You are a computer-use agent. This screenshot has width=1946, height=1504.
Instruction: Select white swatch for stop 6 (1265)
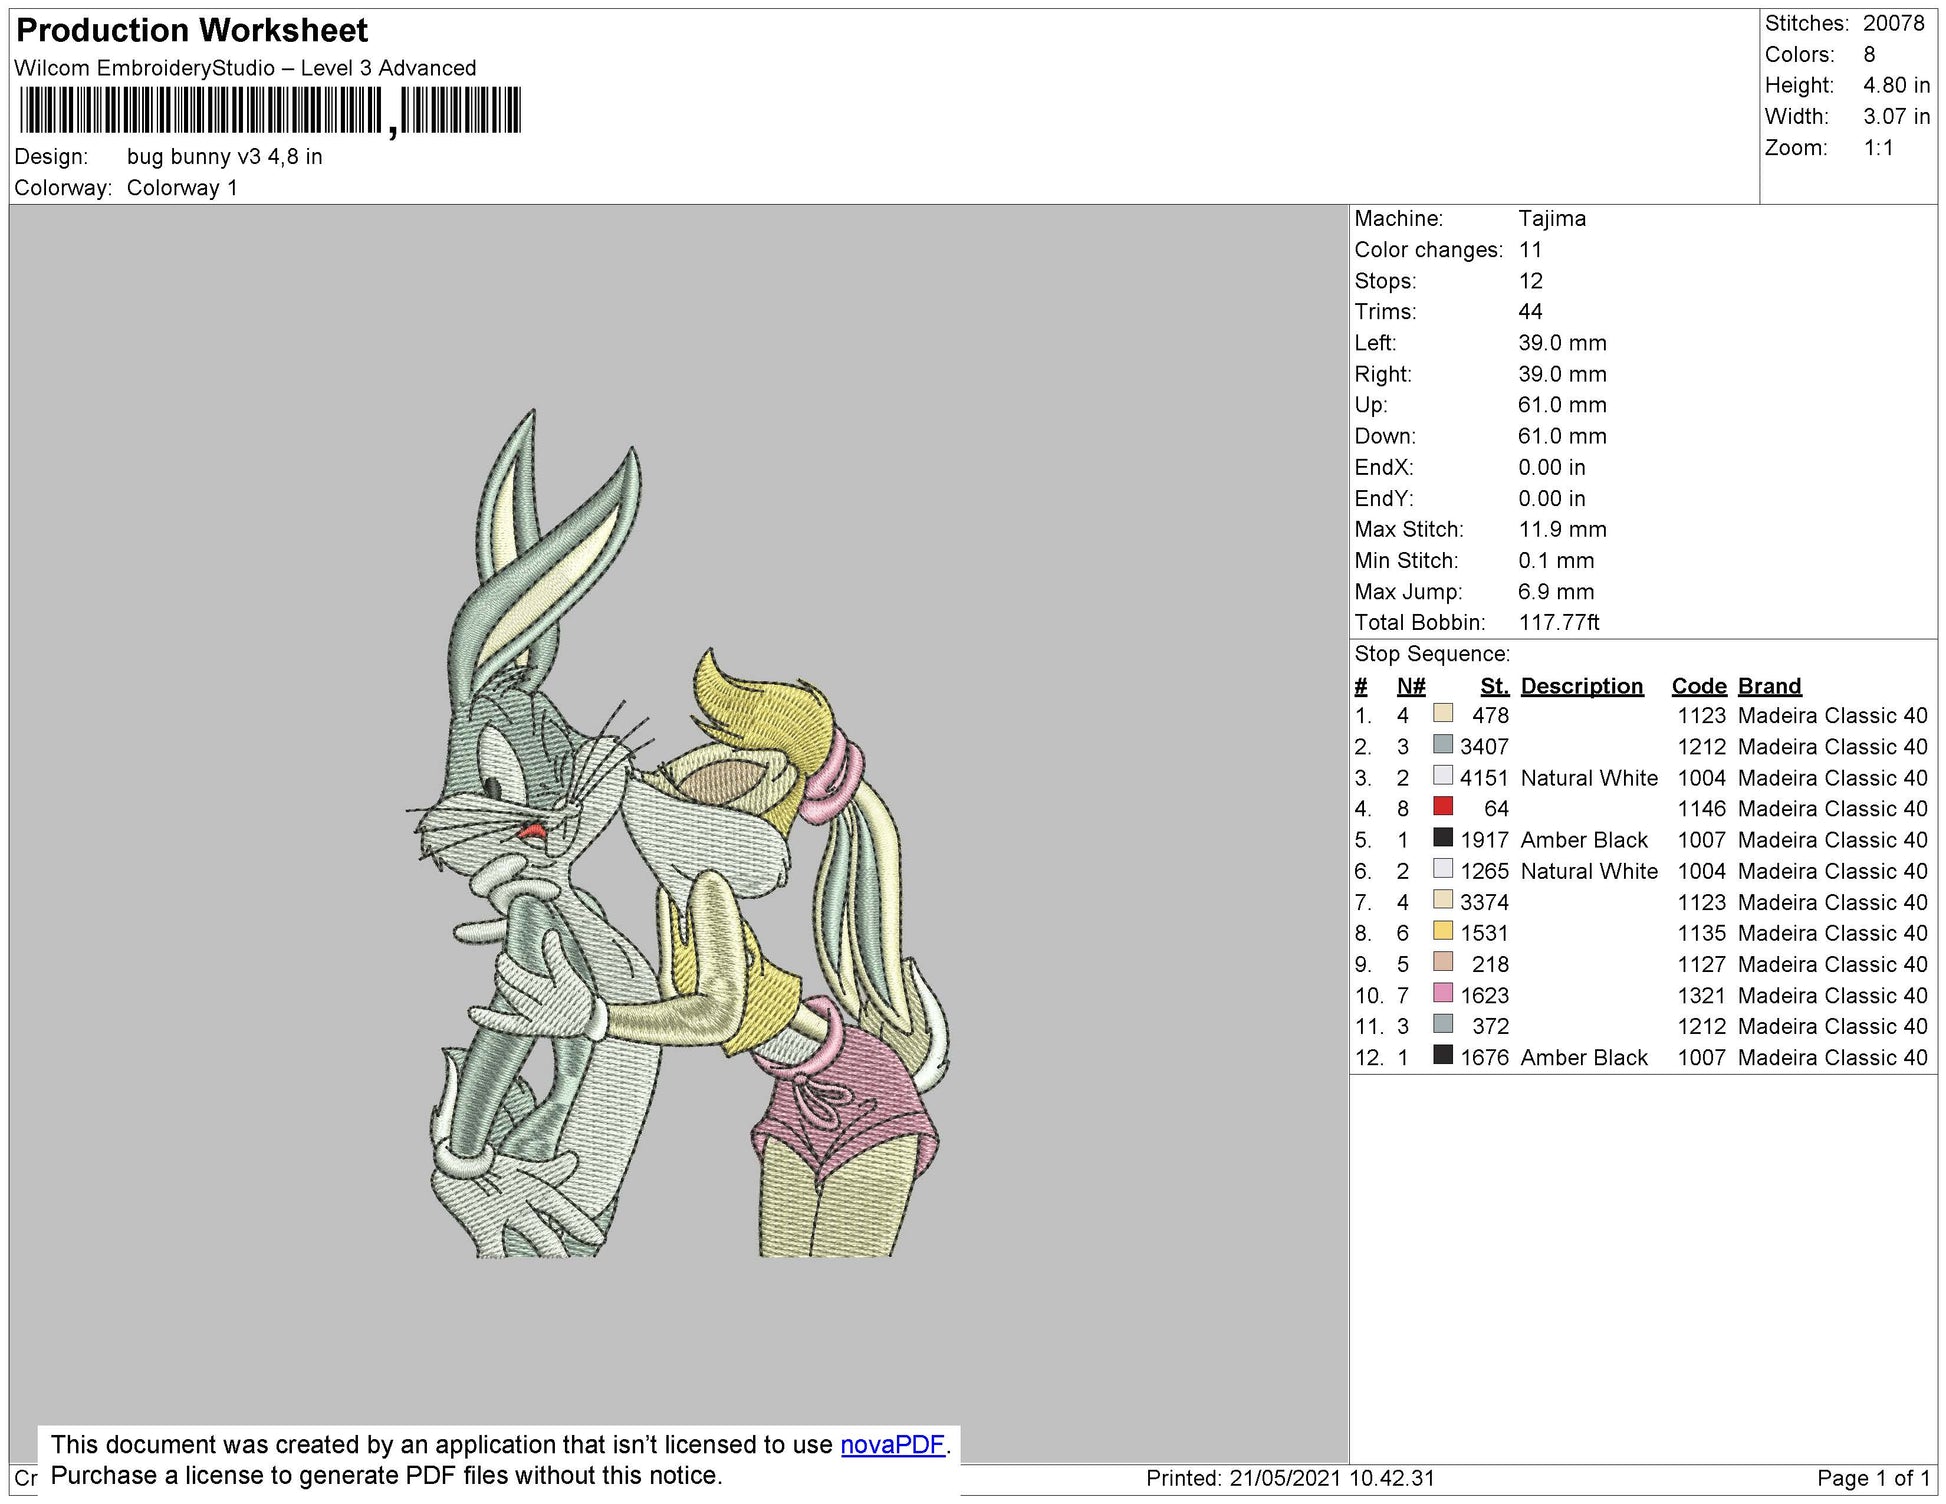pos(1443,868)
